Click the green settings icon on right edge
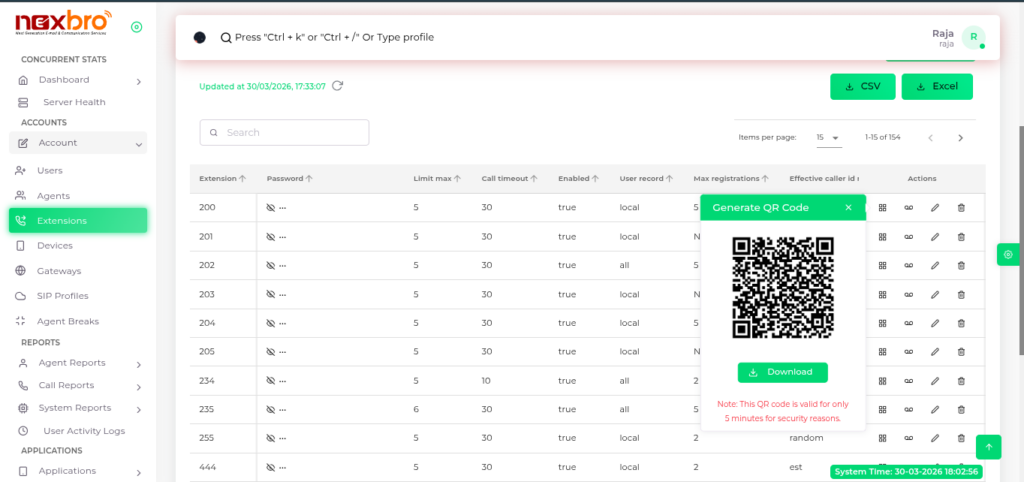 (1007, 255)
